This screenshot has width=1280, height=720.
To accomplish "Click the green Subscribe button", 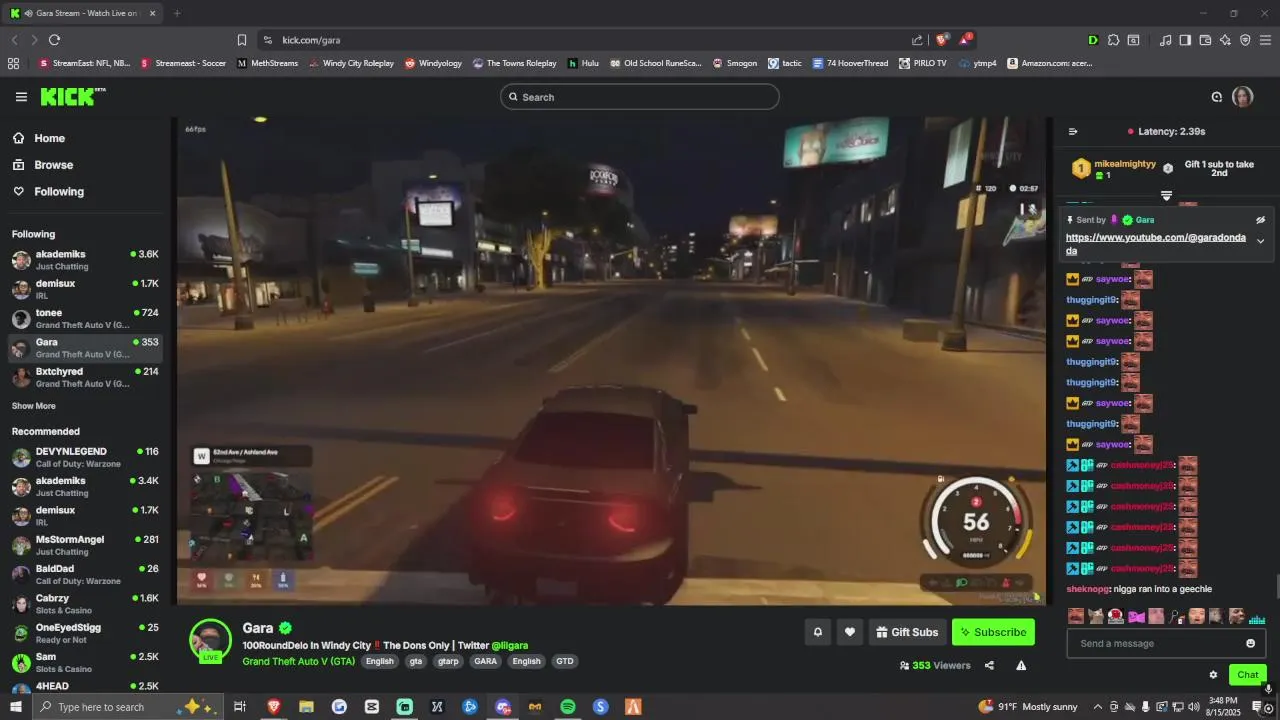I will 993,632.
